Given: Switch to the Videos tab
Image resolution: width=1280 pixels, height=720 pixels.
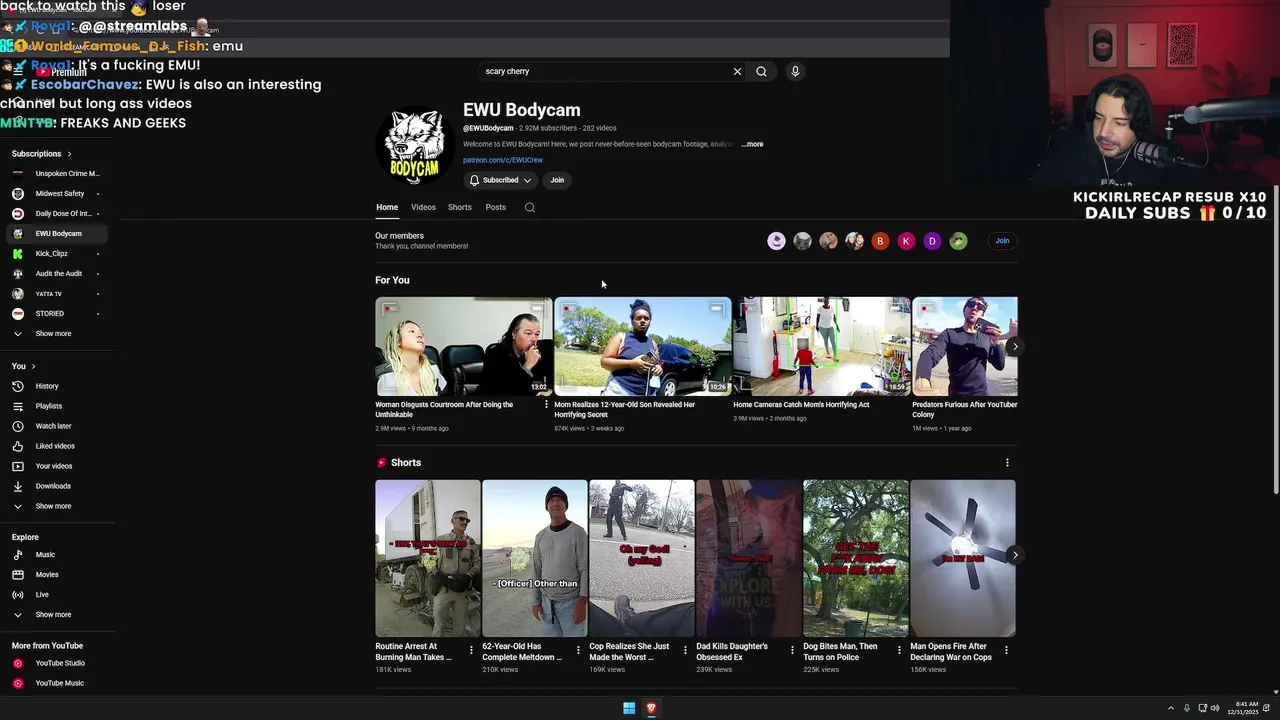Looking at the screenshot, I should (x=423, y=207).
